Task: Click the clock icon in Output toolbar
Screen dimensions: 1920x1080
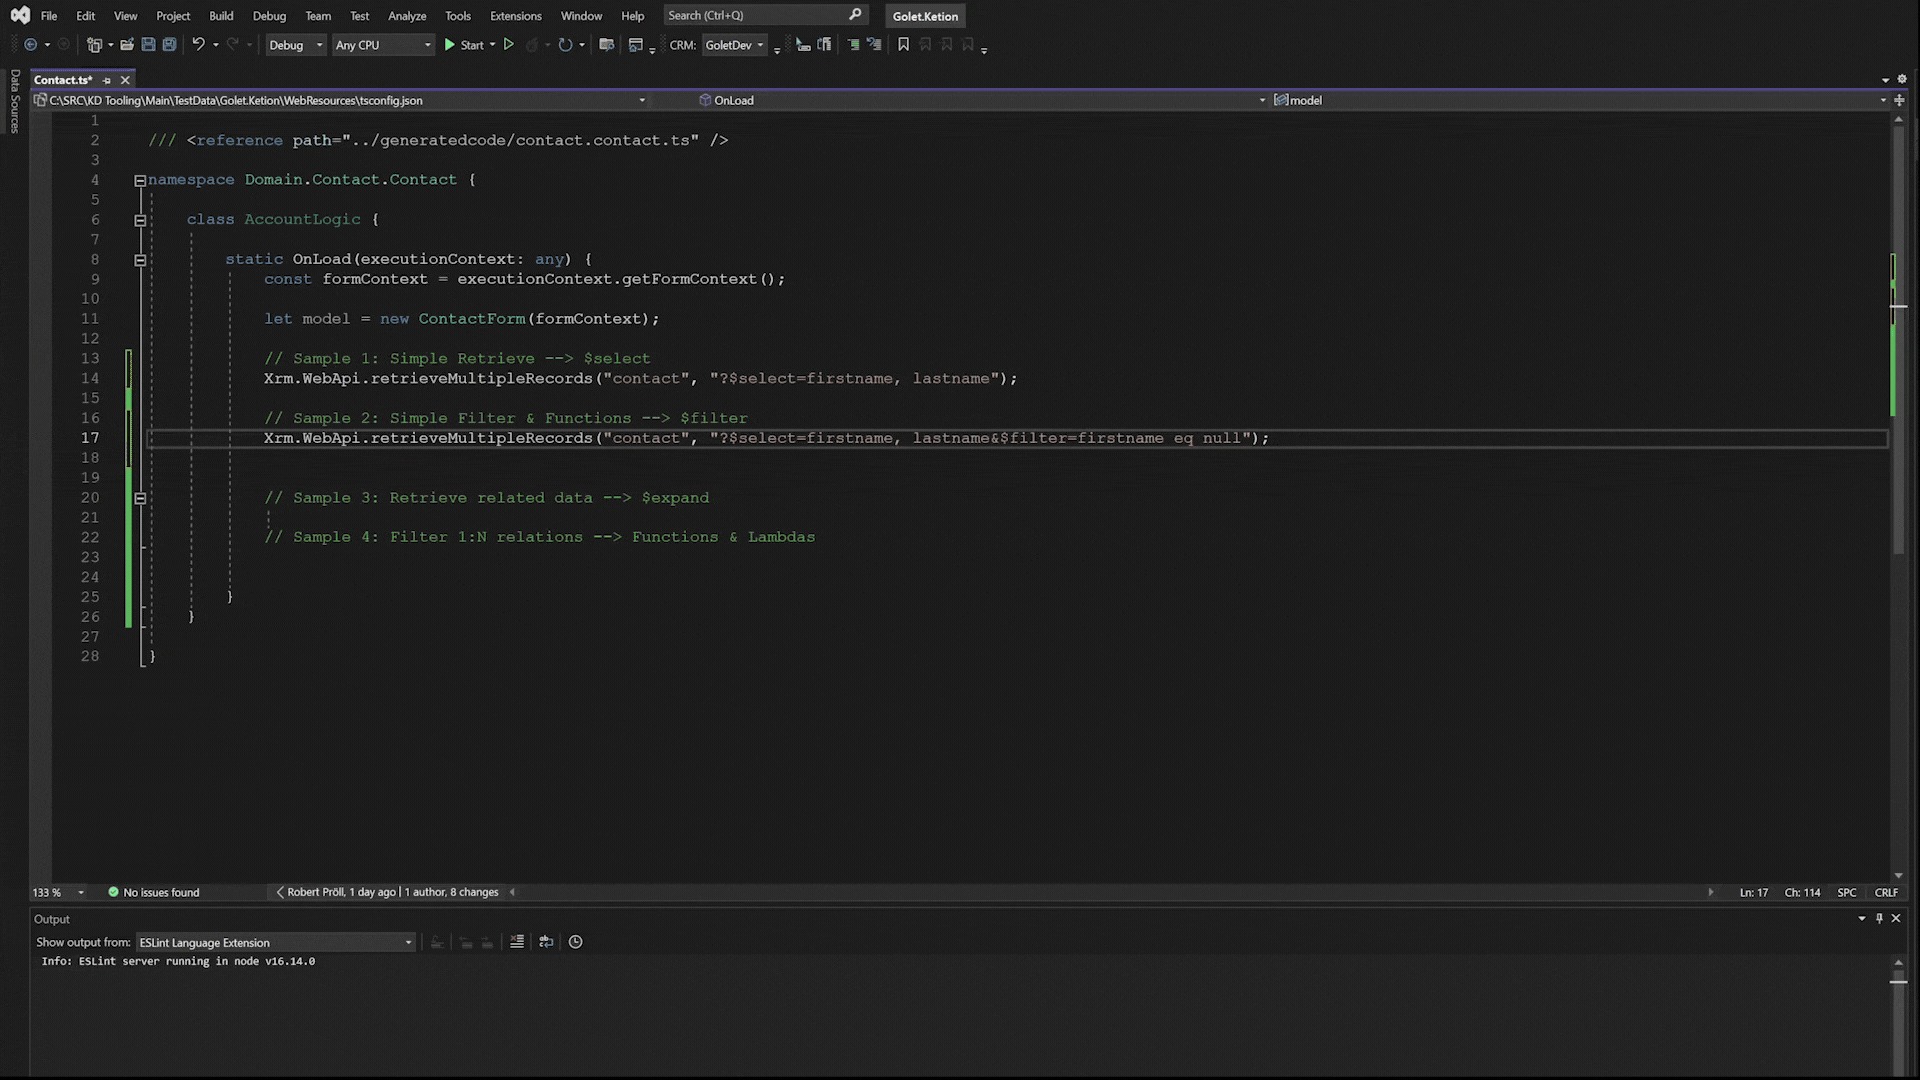Action: click(x=576, y=942)
